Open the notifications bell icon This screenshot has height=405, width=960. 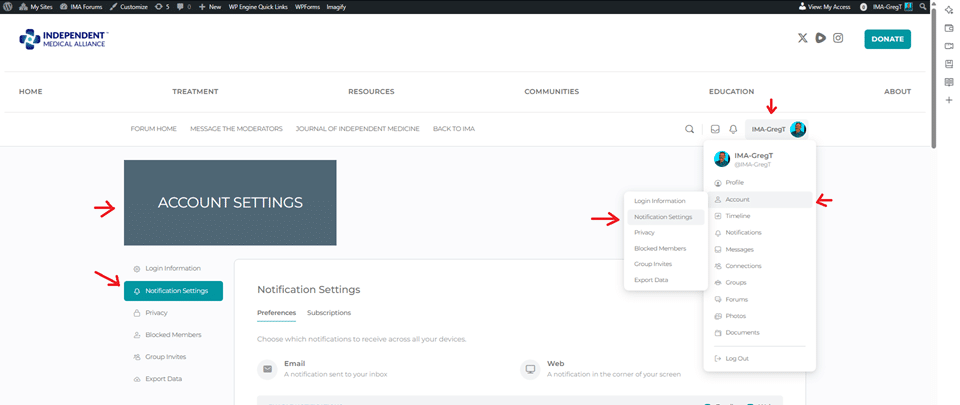[x=733, y=129]
